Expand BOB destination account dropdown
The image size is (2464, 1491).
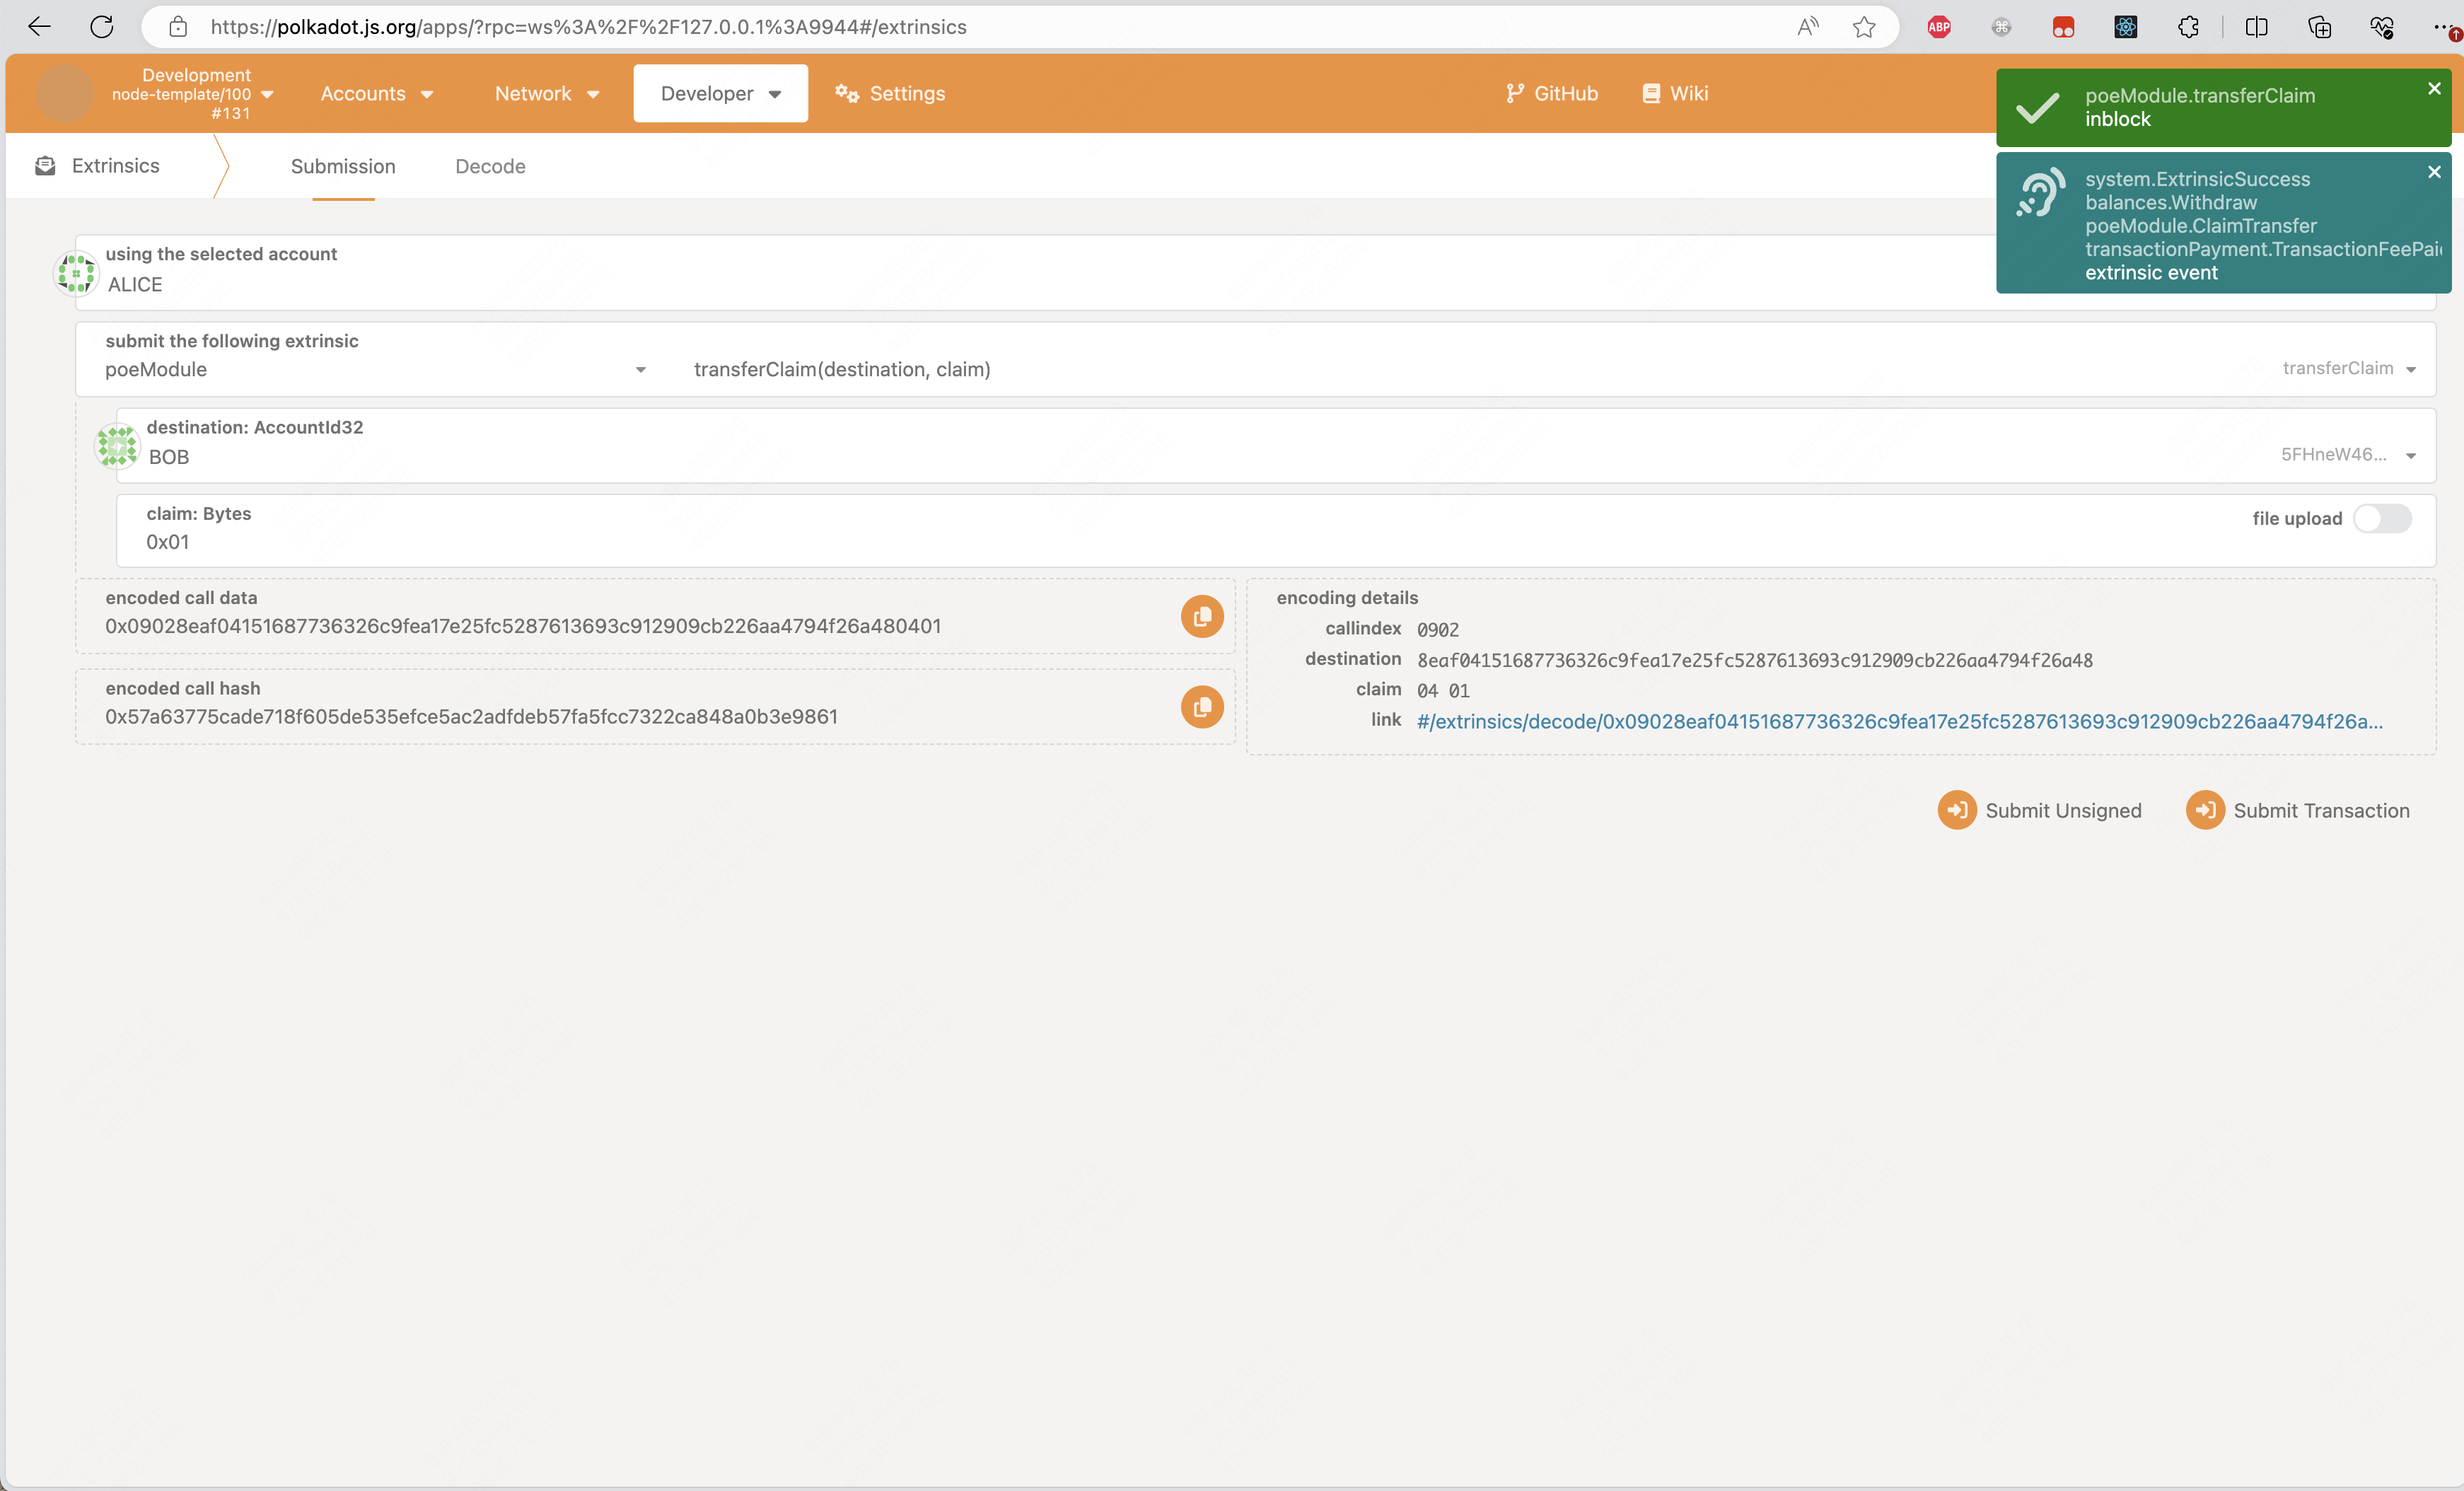click(2410, 456)
